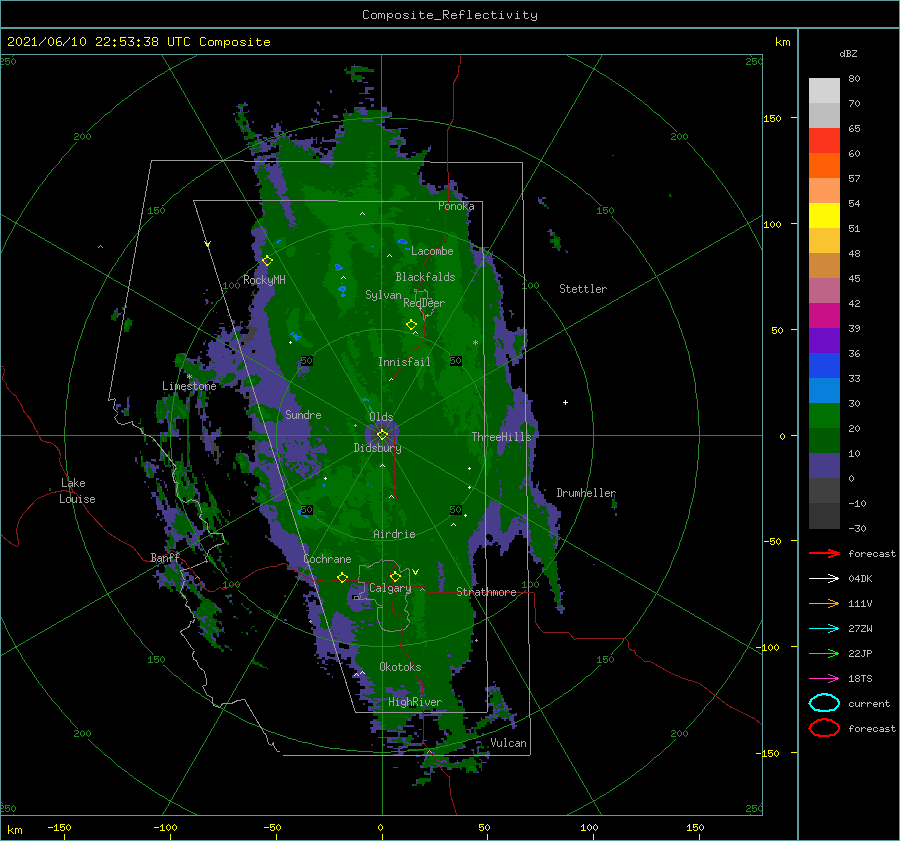Click the slate purple 0-10 dBZ swatch
Viewport: 900px width, 841px height.
pyautogui.click(x=824, y=466)
